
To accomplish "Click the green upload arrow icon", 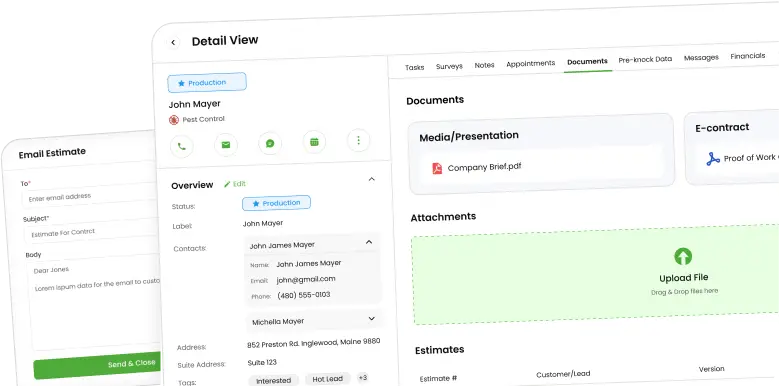I will (x=683, y=256).
